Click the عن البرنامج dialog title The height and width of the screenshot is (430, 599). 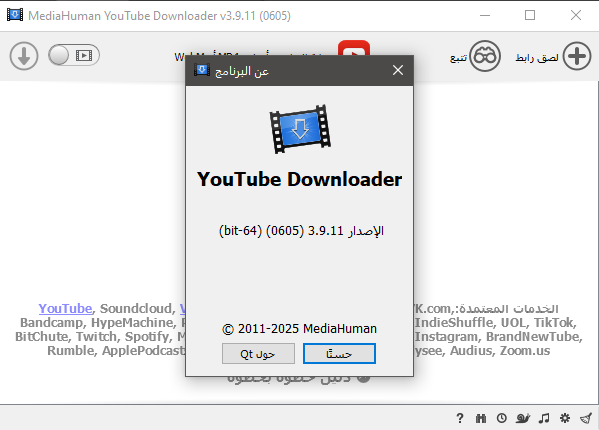coord(242,71)
